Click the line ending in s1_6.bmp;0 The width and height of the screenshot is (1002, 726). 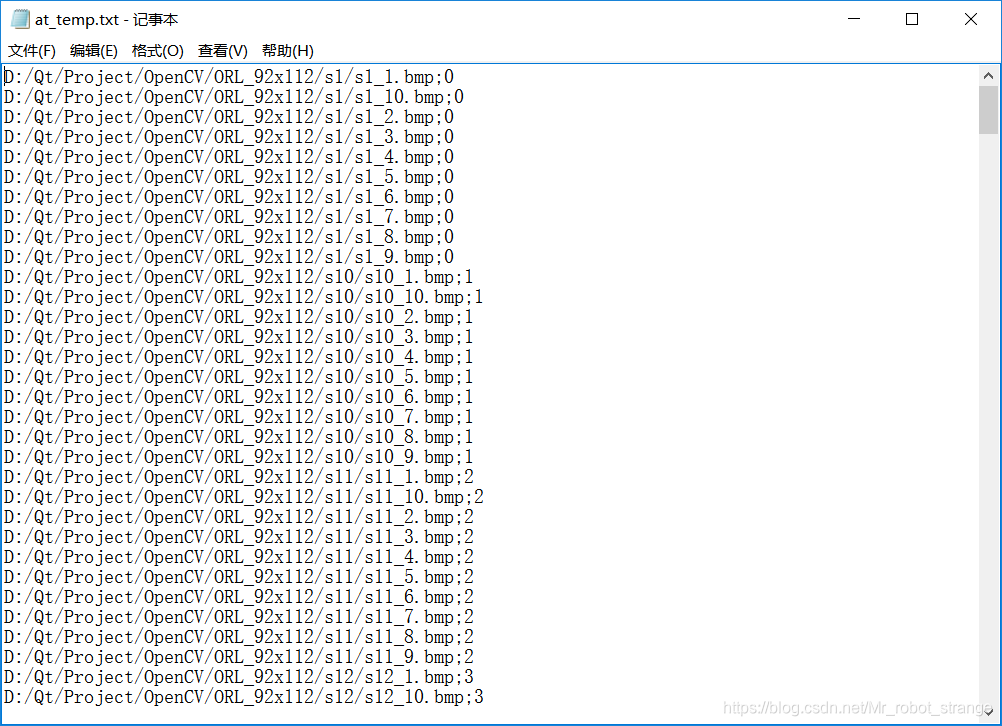click(x=229, y=197)
